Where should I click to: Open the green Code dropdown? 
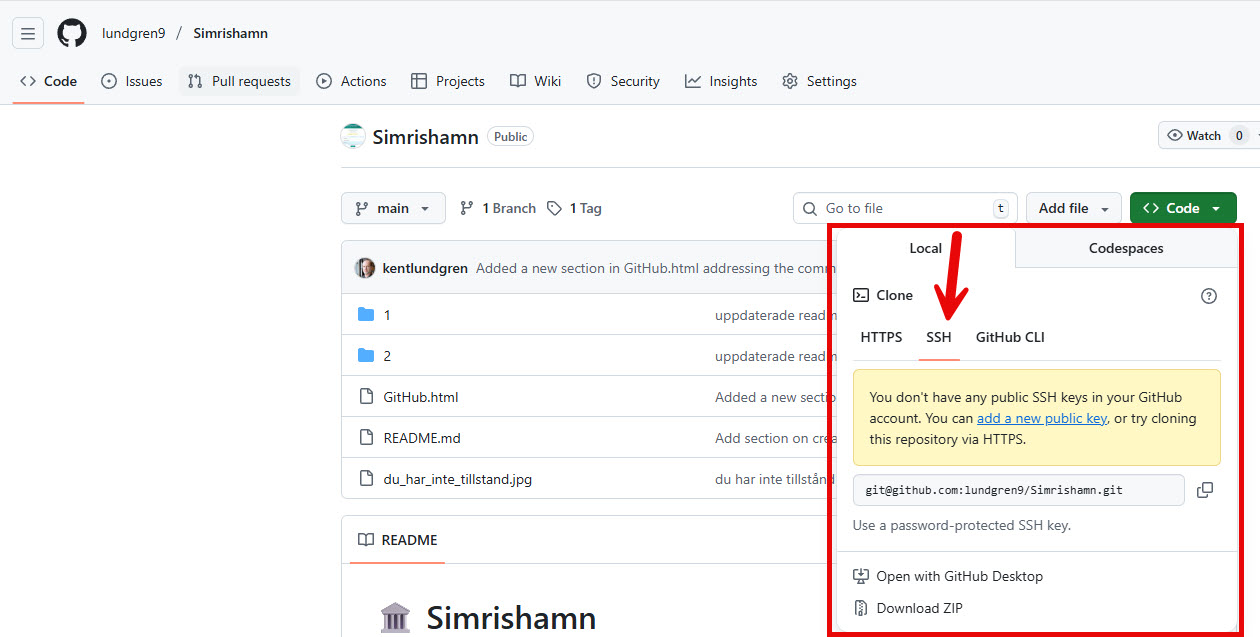tap(1182, 207)
